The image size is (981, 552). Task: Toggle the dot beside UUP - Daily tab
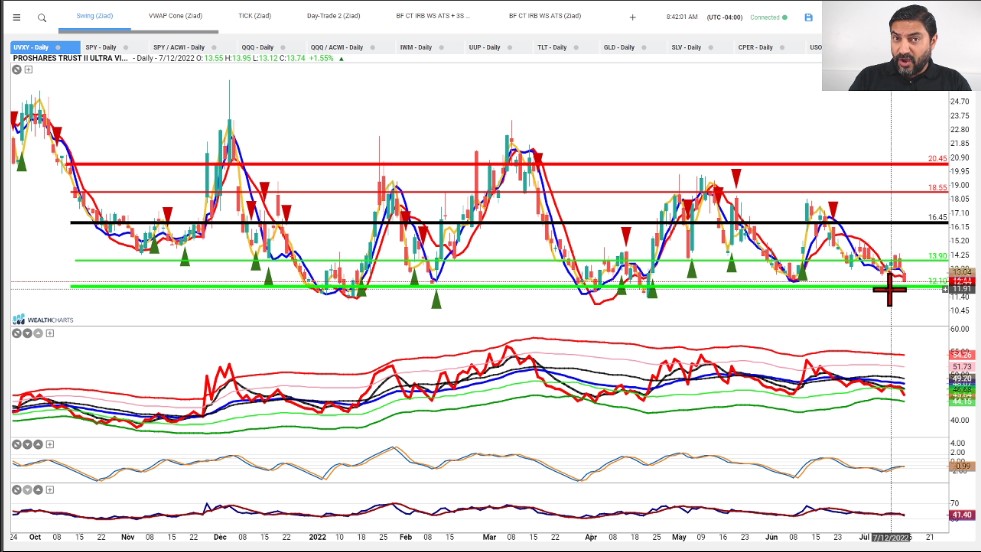[x=510, y=48]
